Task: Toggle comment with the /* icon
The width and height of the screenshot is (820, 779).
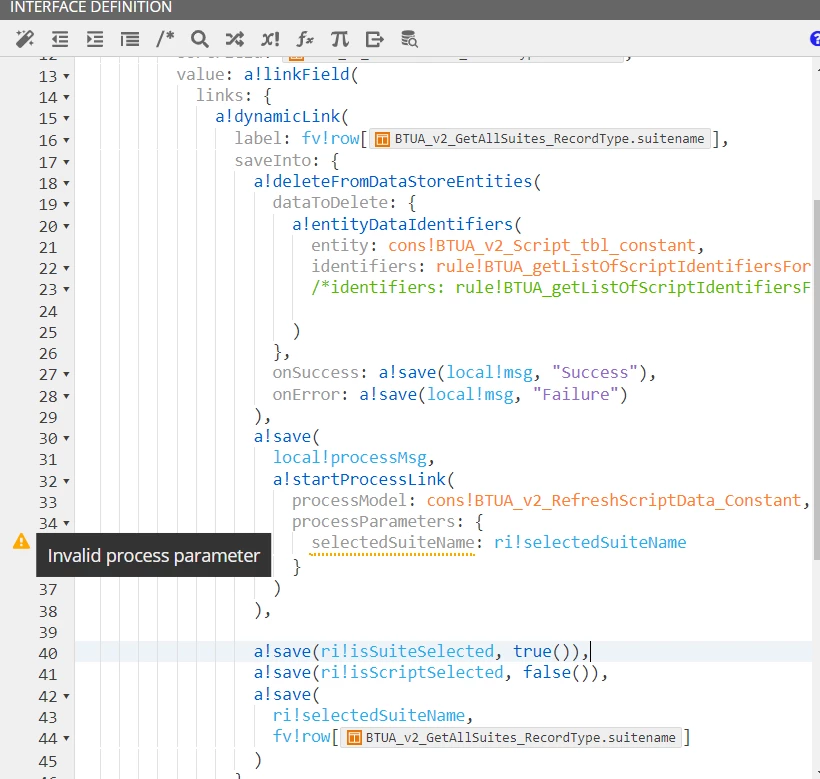Action: 165,39
